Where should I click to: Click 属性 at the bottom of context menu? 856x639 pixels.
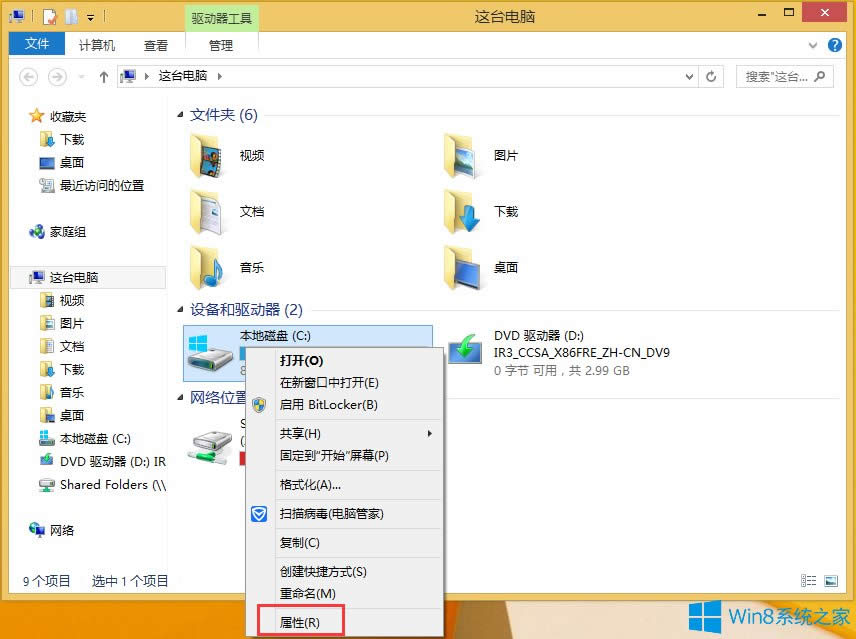[302, 621]
